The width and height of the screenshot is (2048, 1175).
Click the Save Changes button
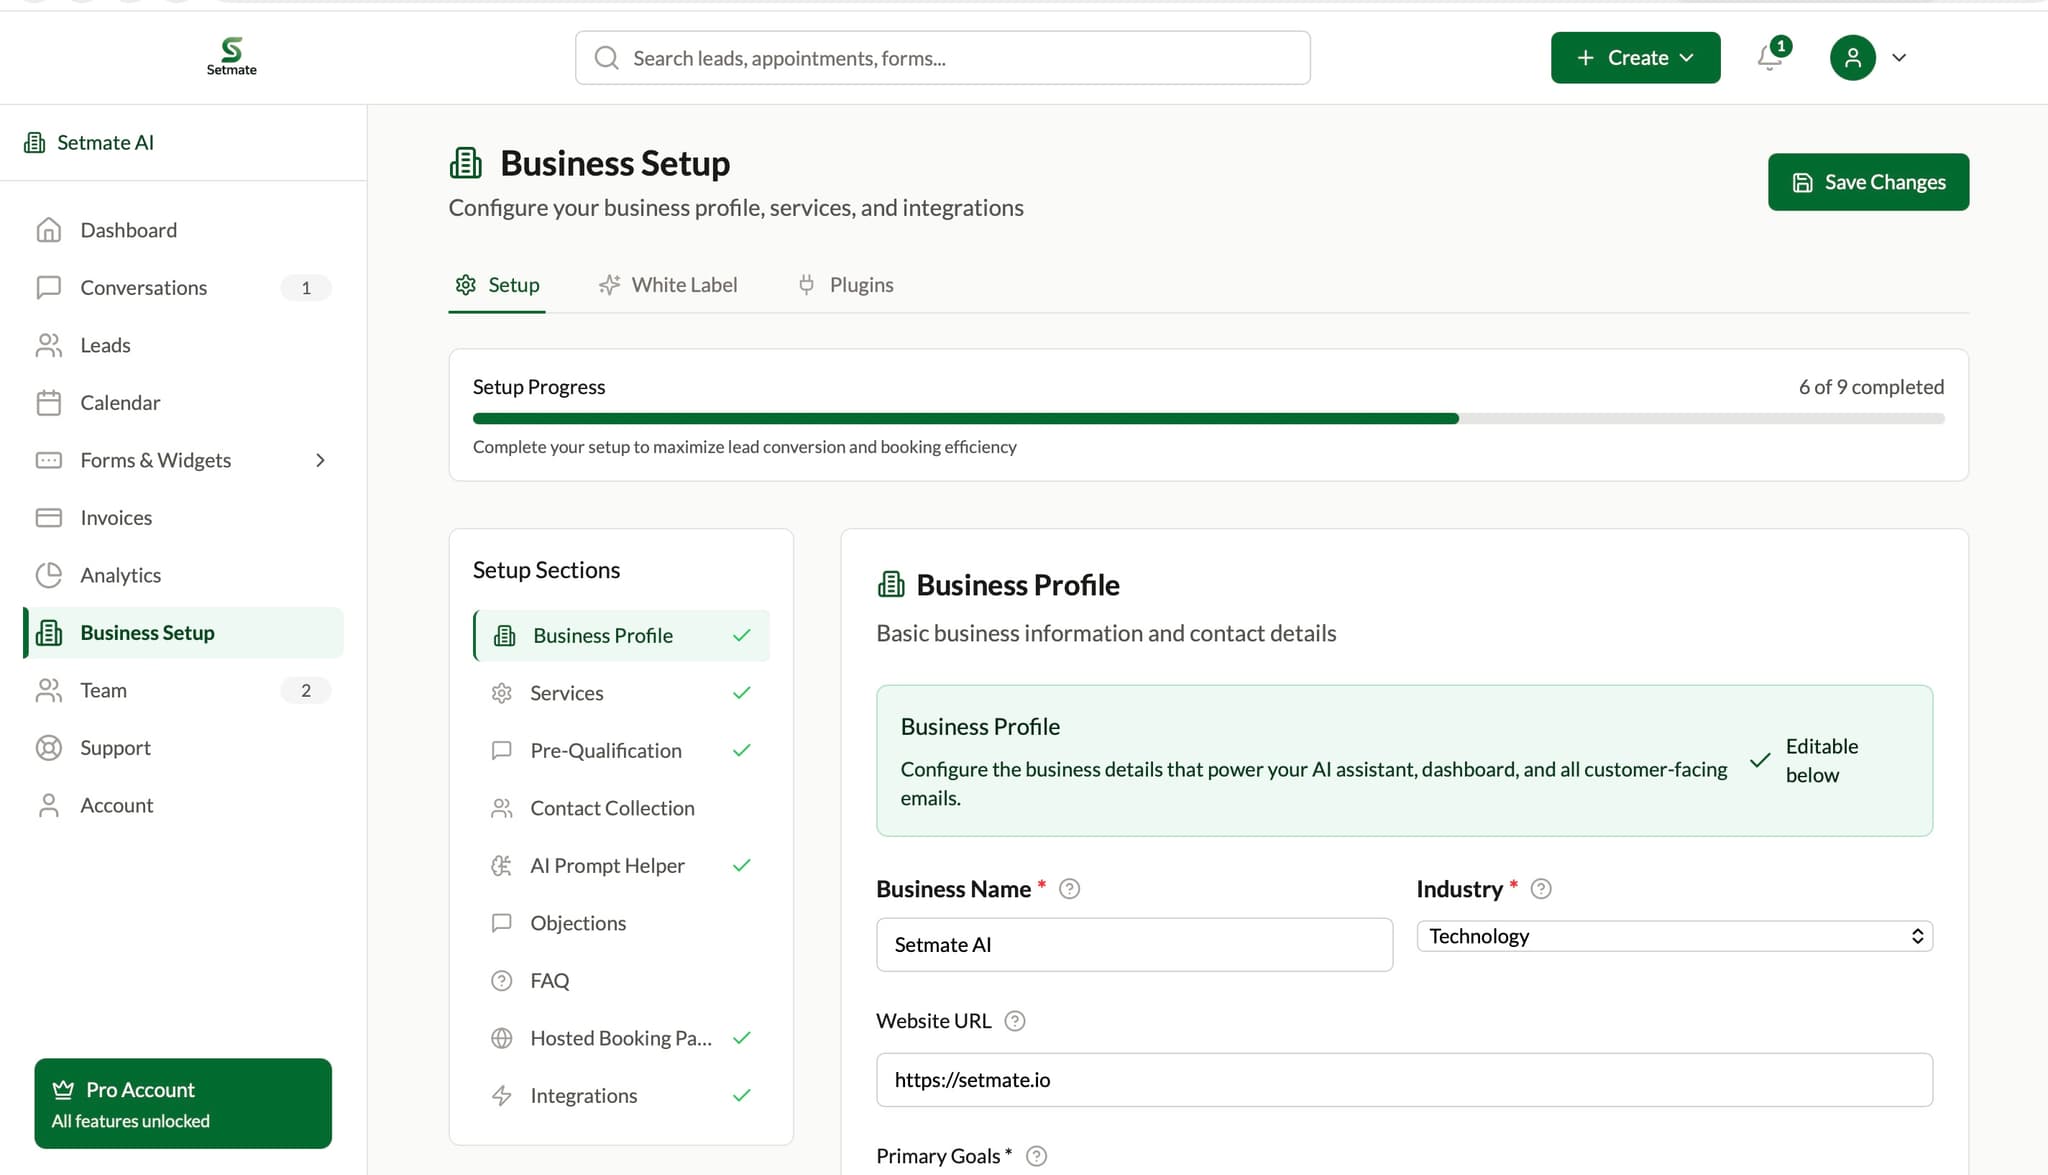pos(1868,181)
